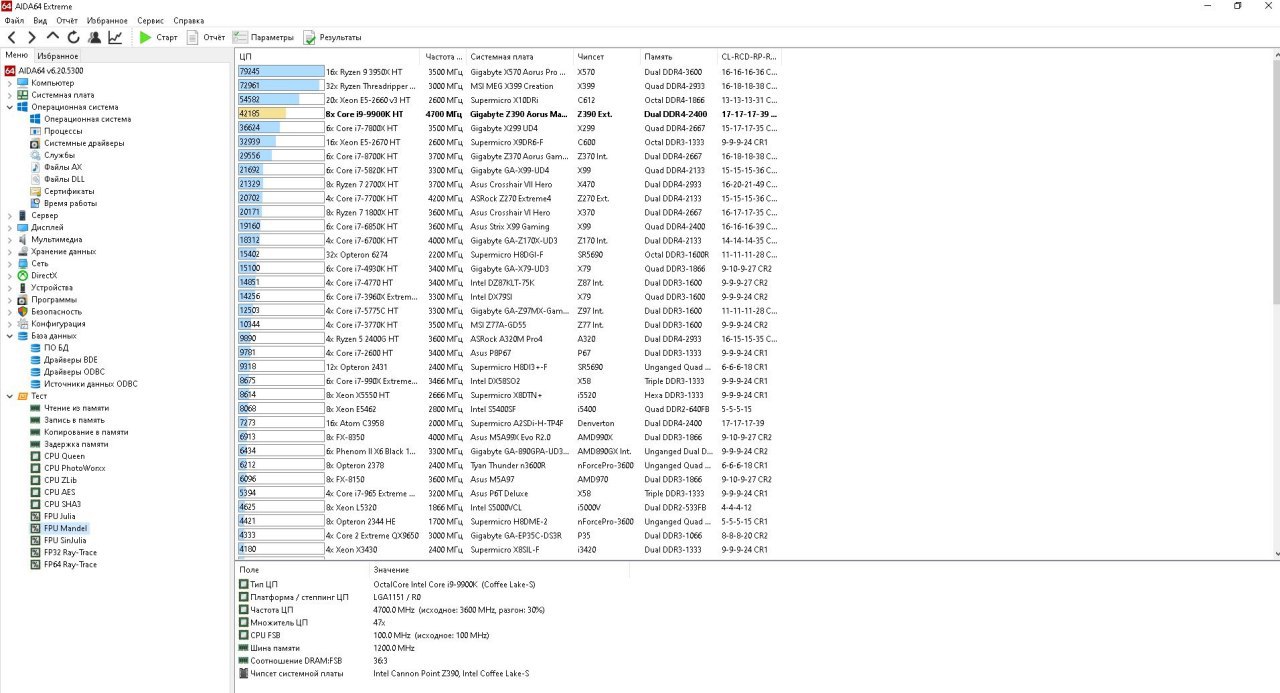Select CPU PhotoWorxx benchmark
1280x693 pixels.
pyautogui.click(x=67, y=468)
